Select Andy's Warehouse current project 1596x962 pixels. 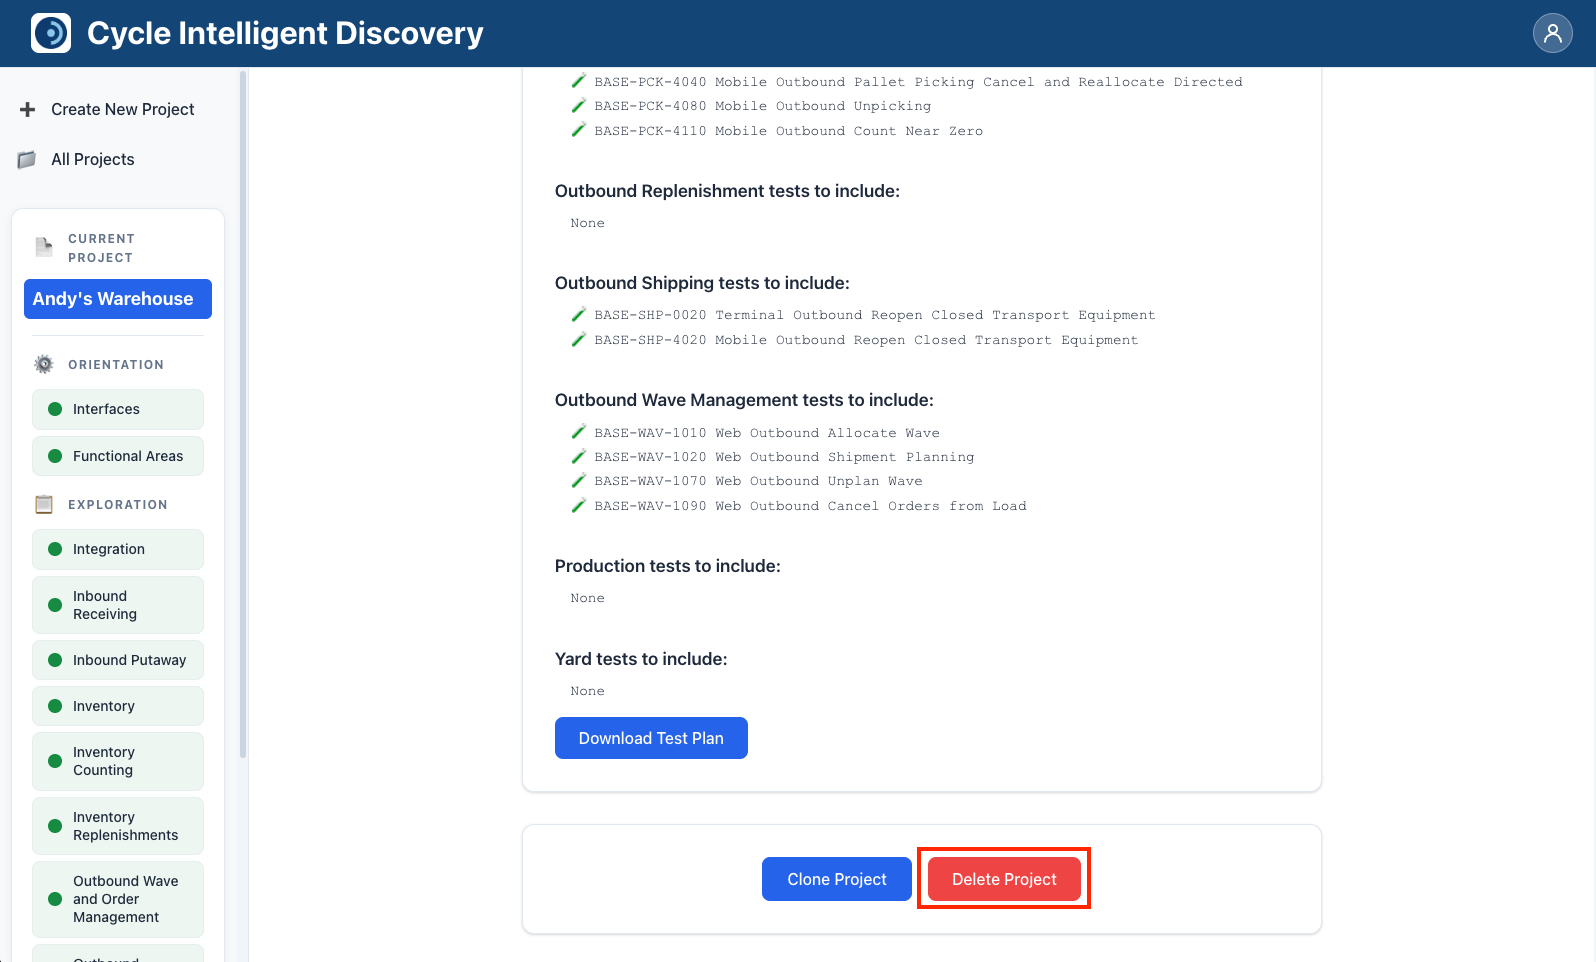coord(118,299)
